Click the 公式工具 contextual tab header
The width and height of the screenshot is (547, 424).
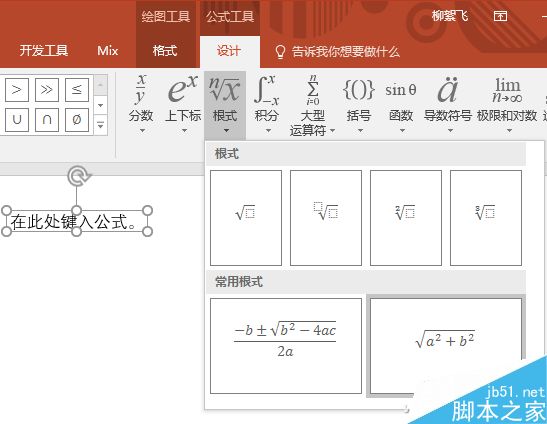230,17
